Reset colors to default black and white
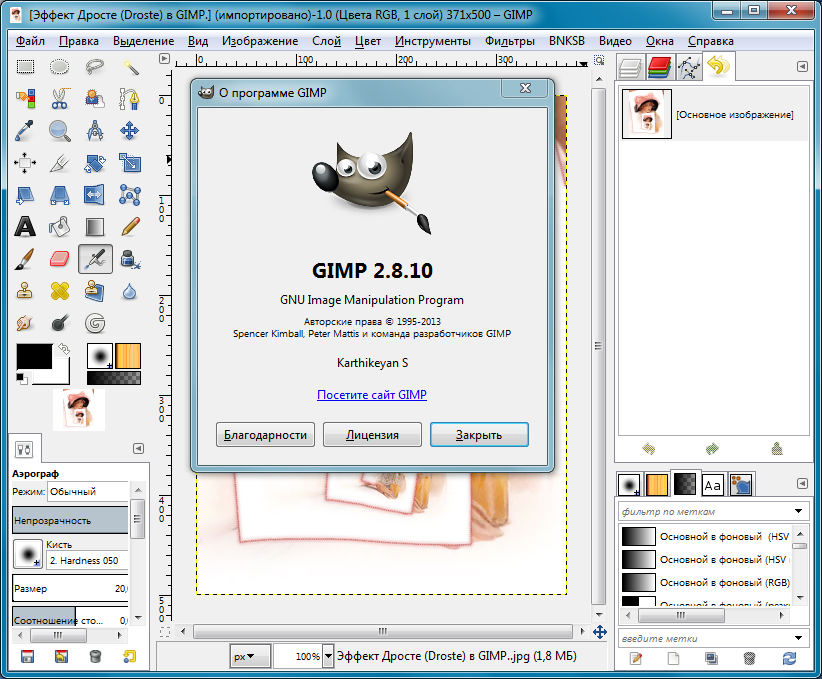Viewport: 822px width, 679px height. coord(22,378)
